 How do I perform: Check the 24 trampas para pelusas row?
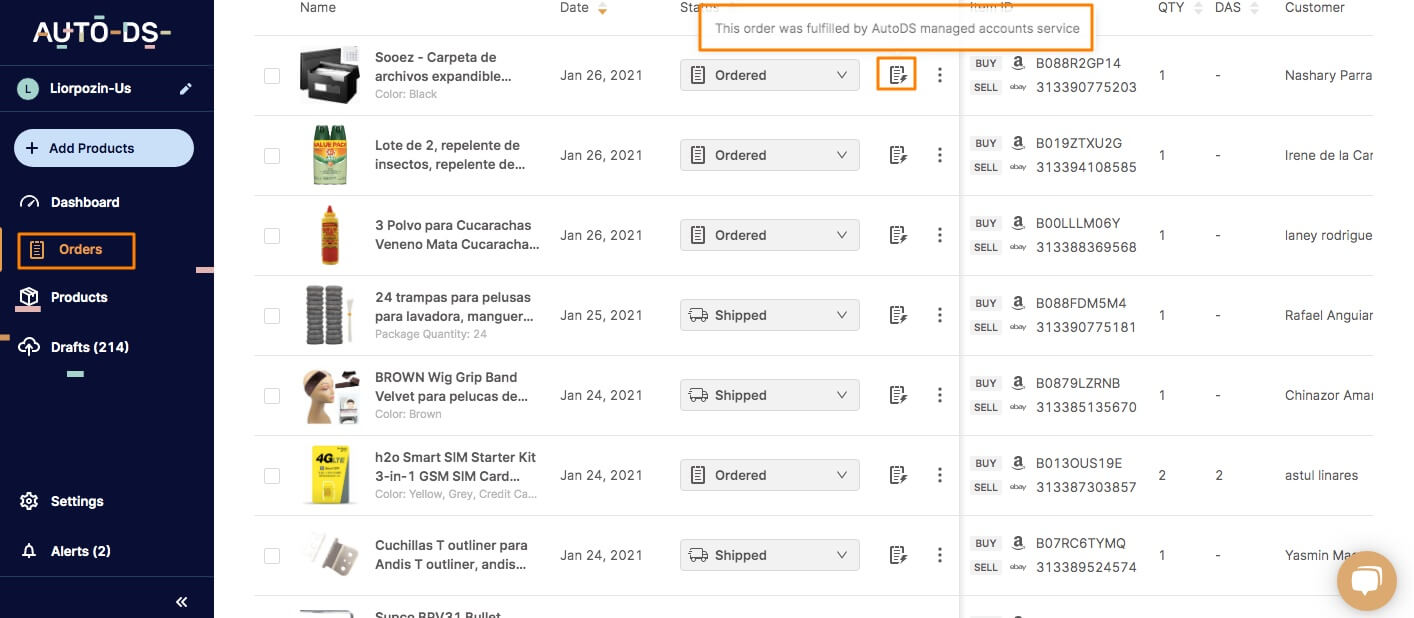click(x=272, y=316)
